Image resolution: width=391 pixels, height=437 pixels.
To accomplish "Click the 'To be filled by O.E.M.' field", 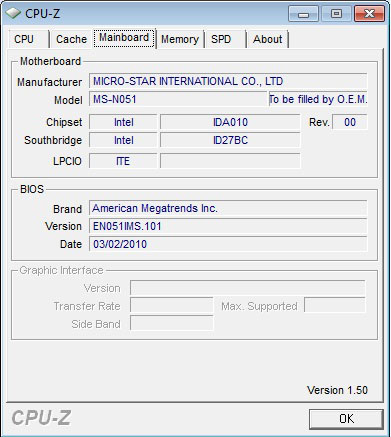I will (318, 99).
